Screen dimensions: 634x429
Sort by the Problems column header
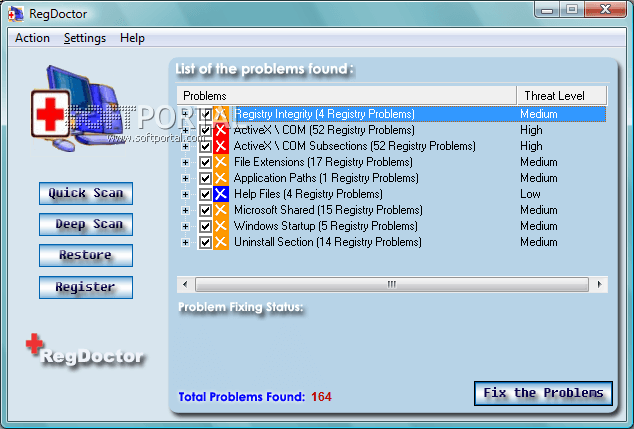coord(347,96)
